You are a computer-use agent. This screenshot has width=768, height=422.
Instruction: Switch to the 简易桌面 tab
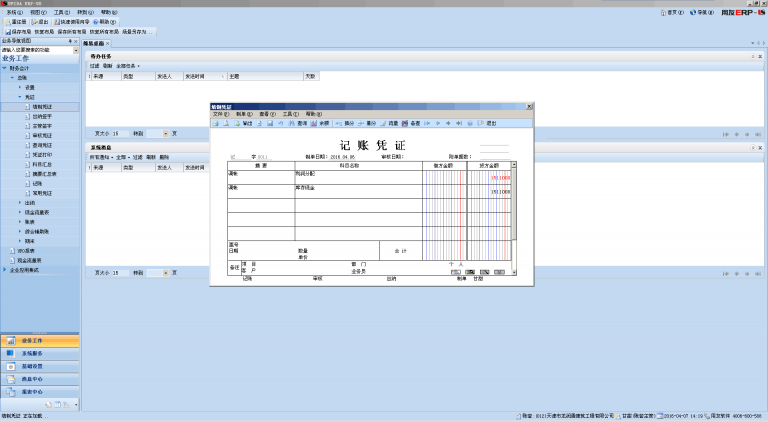click(x=94, y=44)
